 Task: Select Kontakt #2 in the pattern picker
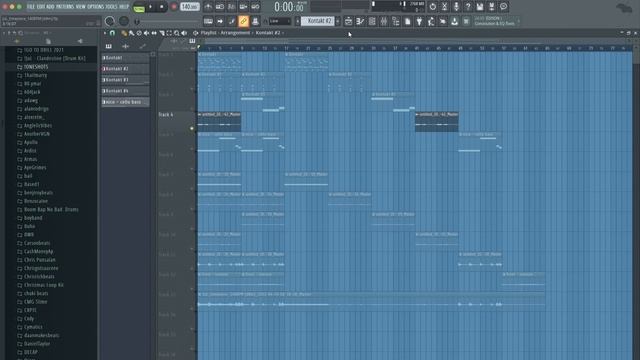tap(125, 69)
